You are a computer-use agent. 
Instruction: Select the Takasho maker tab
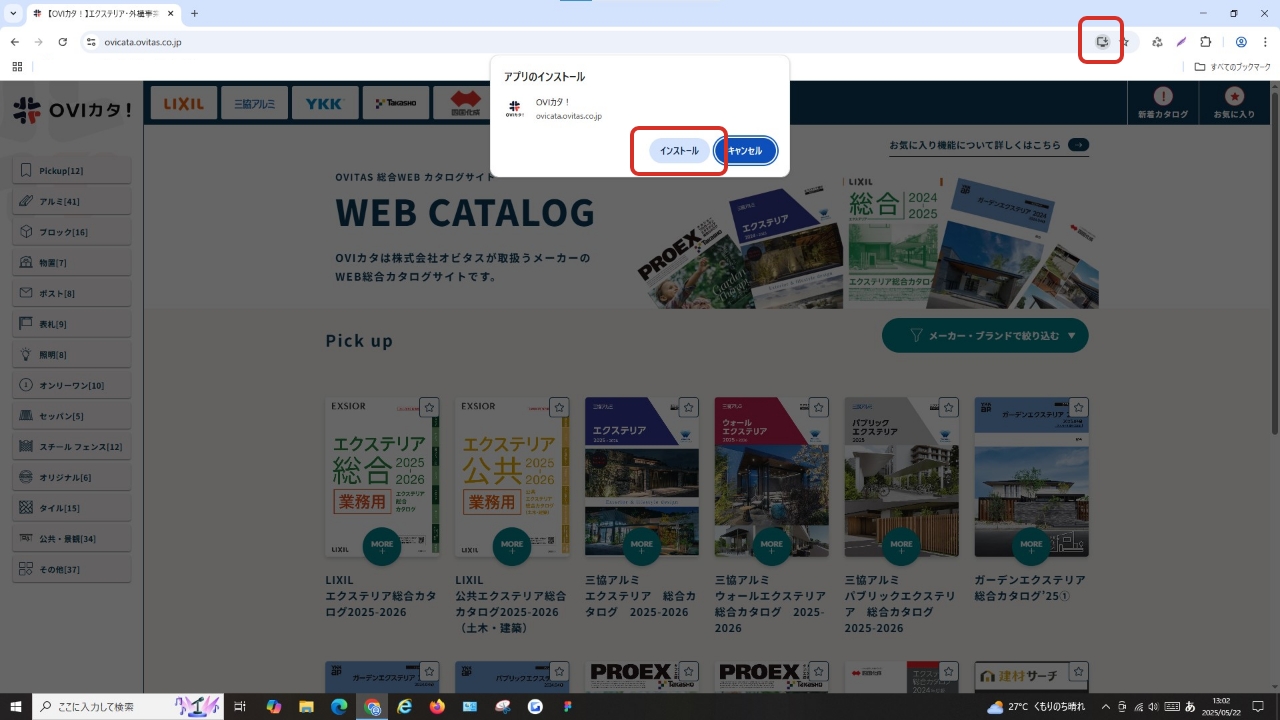point(396,103)
